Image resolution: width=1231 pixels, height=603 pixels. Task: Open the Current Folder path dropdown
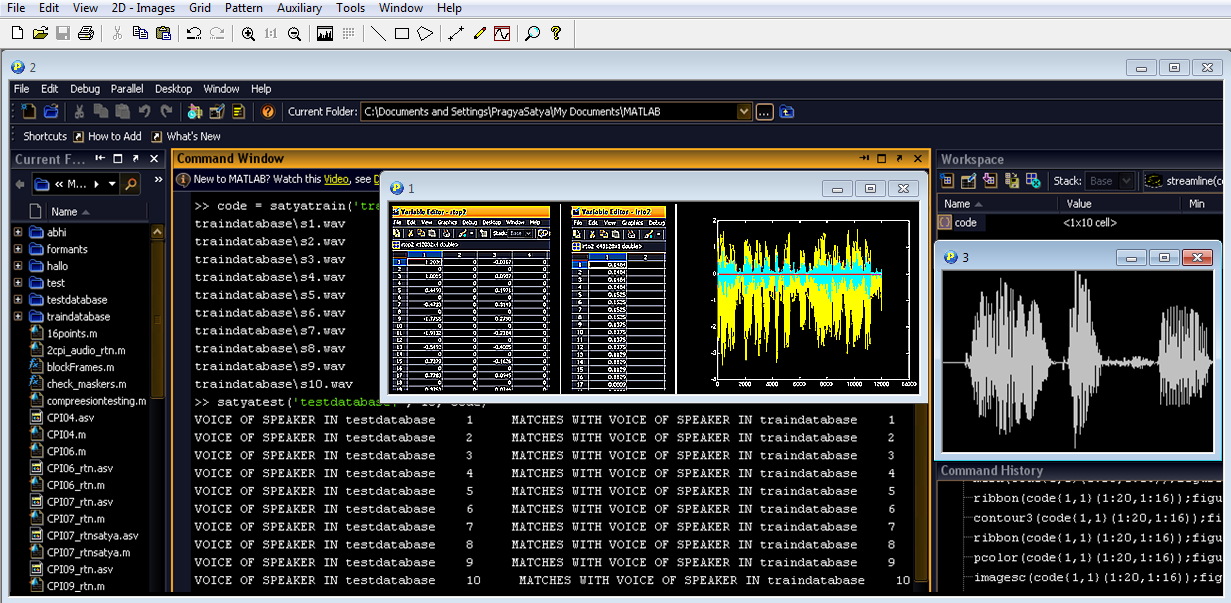tap(743, 111)
